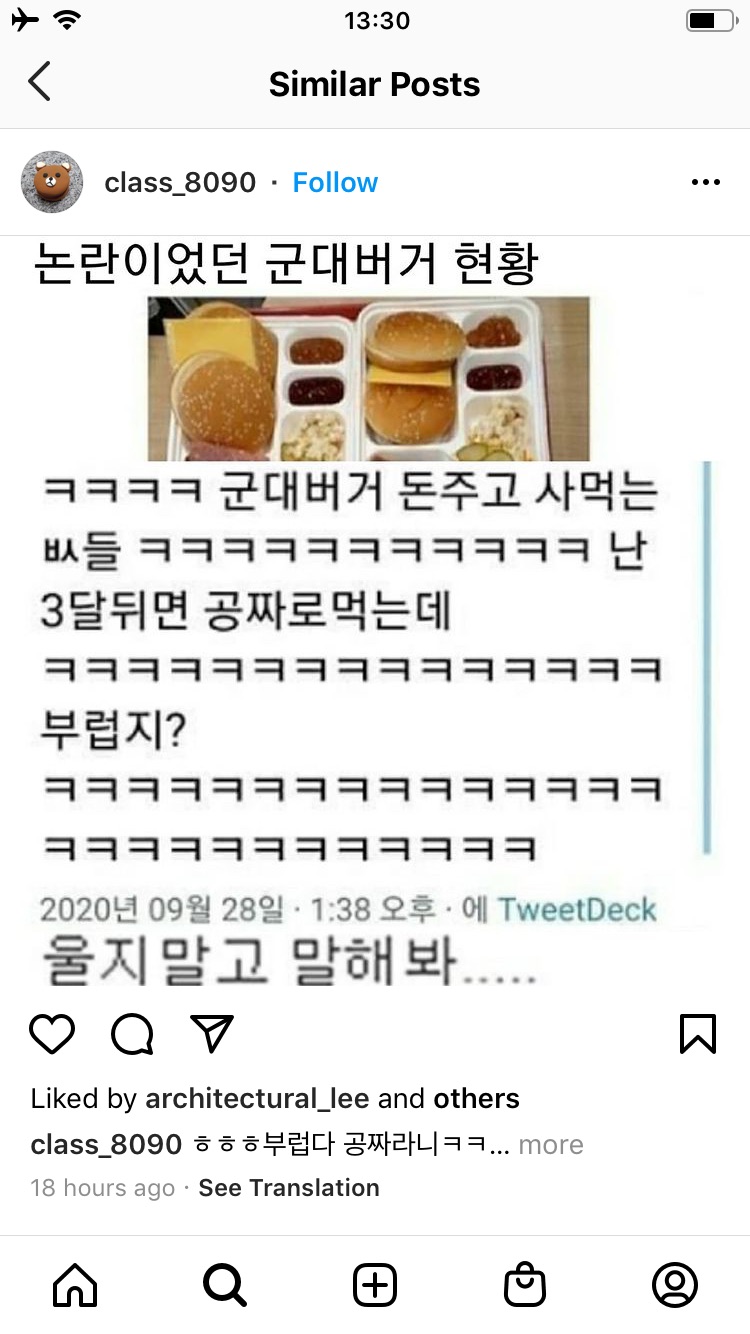Tap See Translation under the caption
The height and width of the screenshot is (1334, 750).
289,1188
